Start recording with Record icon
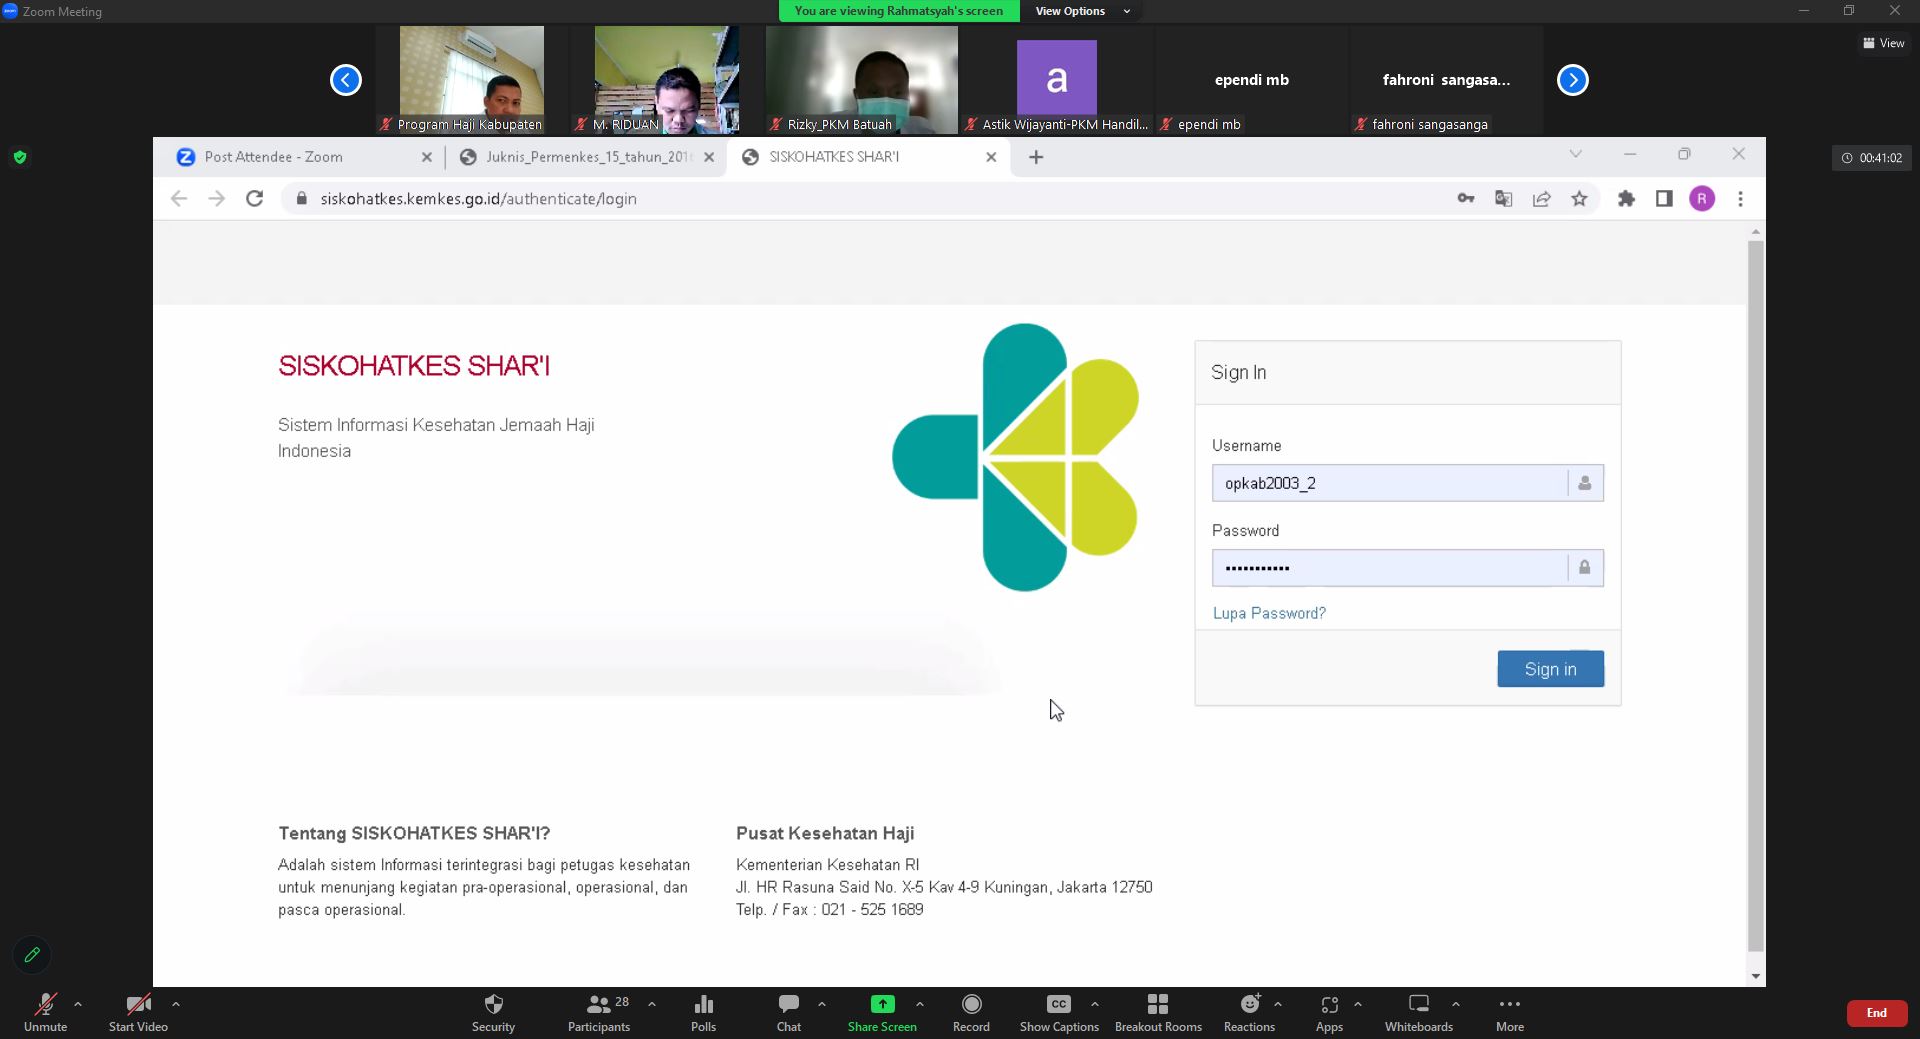The image size is (1920, 1039). pos(971,1004)
